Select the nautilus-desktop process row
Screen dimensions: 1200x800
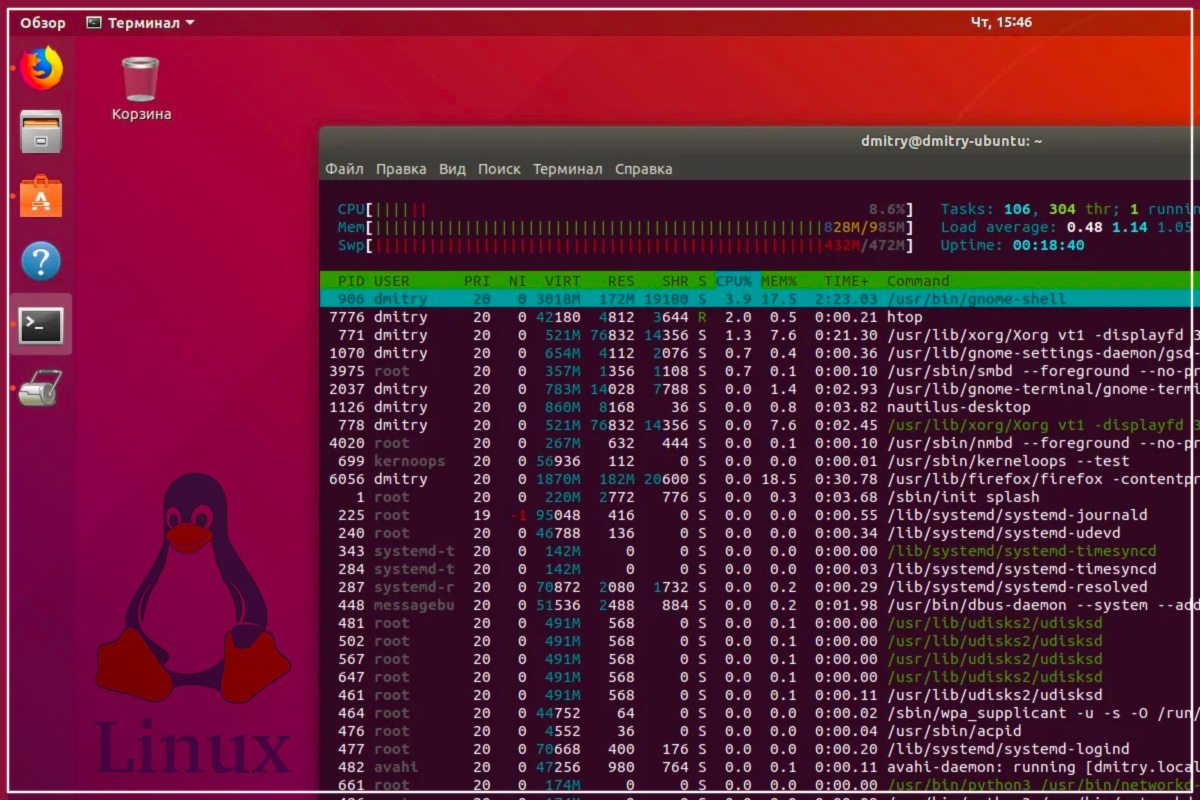tap(760, 407)
